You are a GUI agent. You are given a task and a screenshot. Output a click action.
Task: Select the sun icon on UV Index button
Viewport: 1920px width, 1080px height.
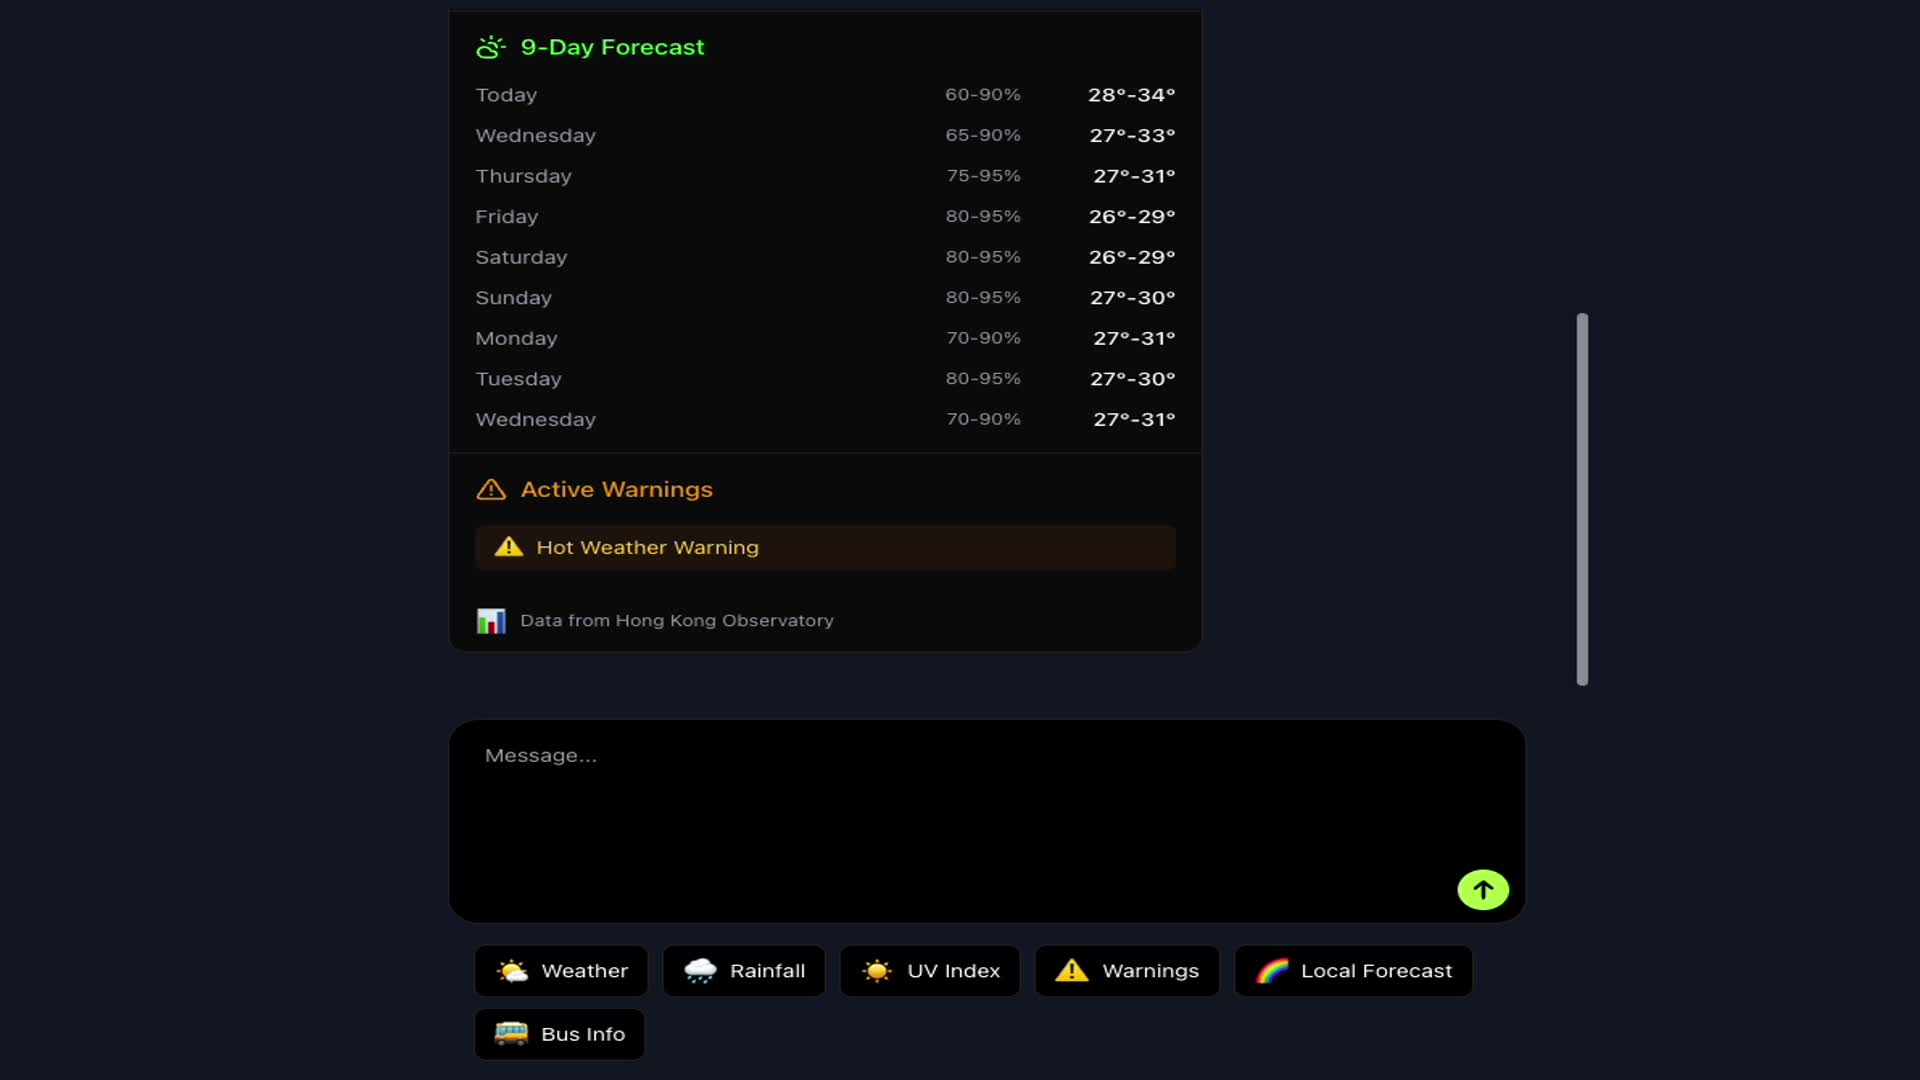877,970
